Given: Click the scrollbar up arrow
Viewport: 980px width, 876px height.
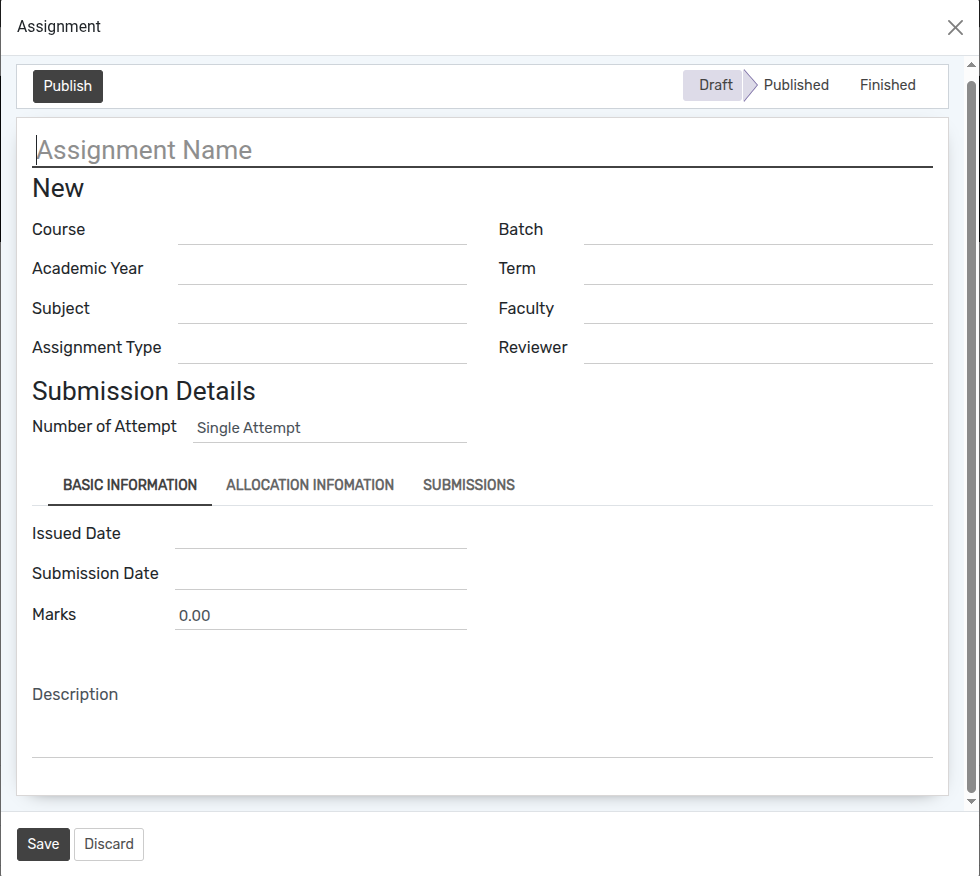Looking at the screenshot, I should click(x=971, y=65).
